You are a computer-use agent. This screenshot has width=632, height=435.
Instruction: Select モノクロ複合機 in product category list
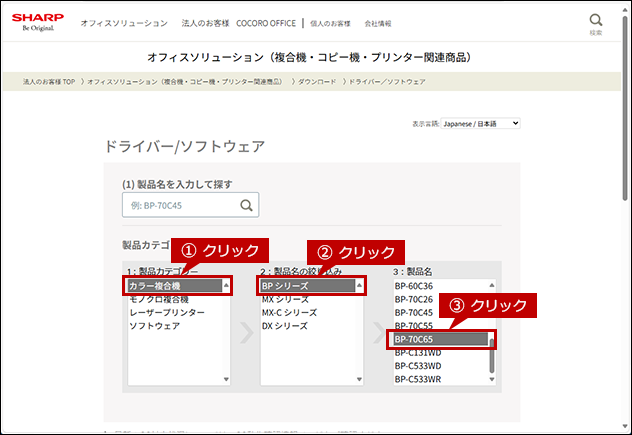pos(175,300)
